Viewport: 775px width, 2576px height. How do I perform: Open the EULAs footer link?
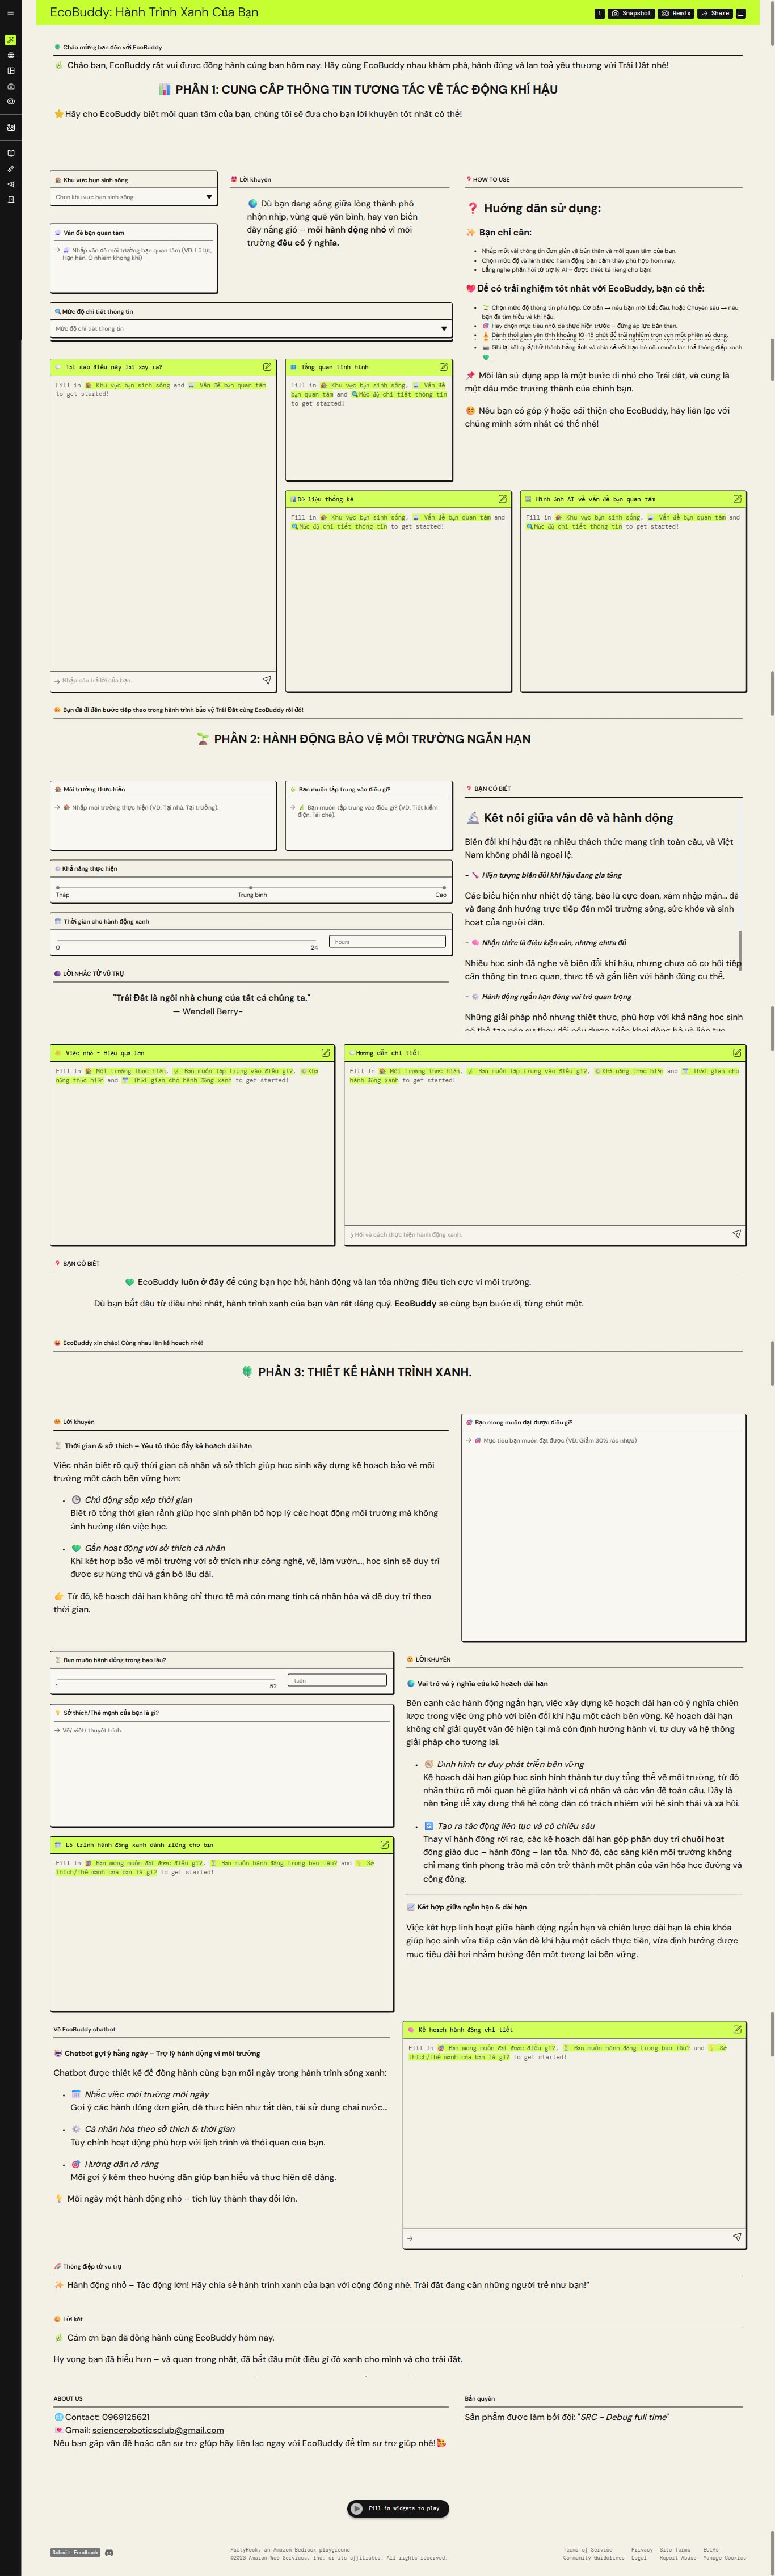[711, 2549]
